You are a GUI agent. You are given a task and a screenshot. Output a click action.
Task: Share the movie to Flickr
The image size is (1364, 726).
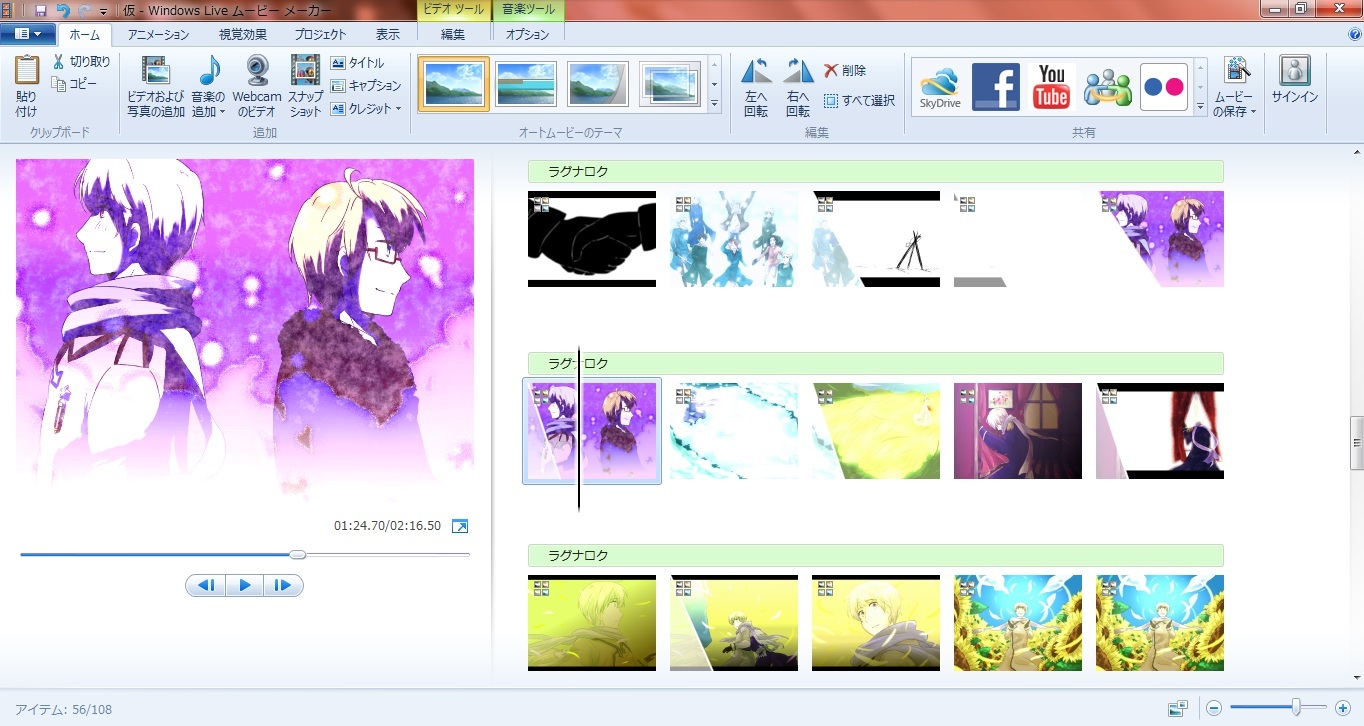(x=1164, y=87)
